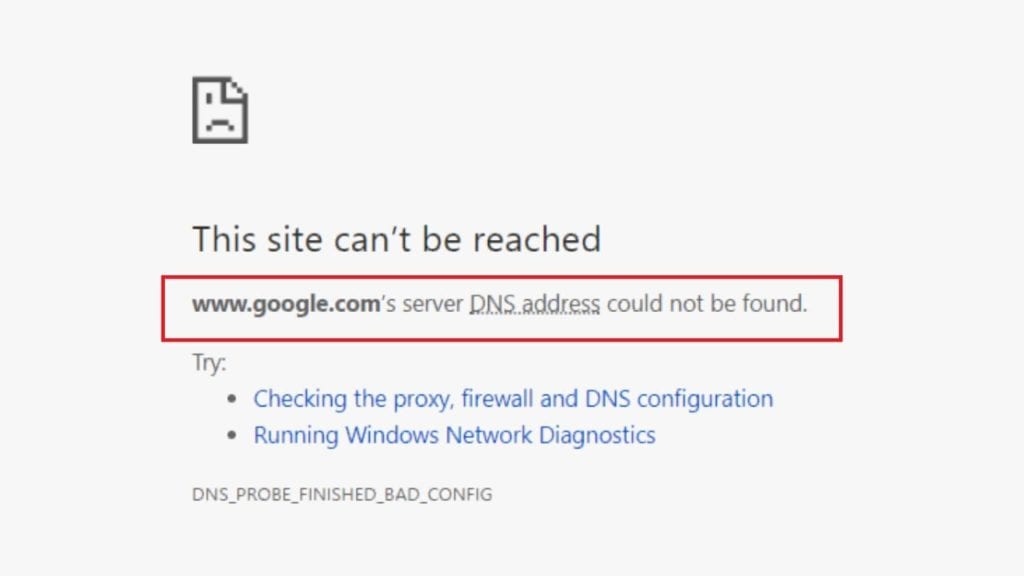
Task: Click the word 'server' in the error message
Action: (432, 304)
